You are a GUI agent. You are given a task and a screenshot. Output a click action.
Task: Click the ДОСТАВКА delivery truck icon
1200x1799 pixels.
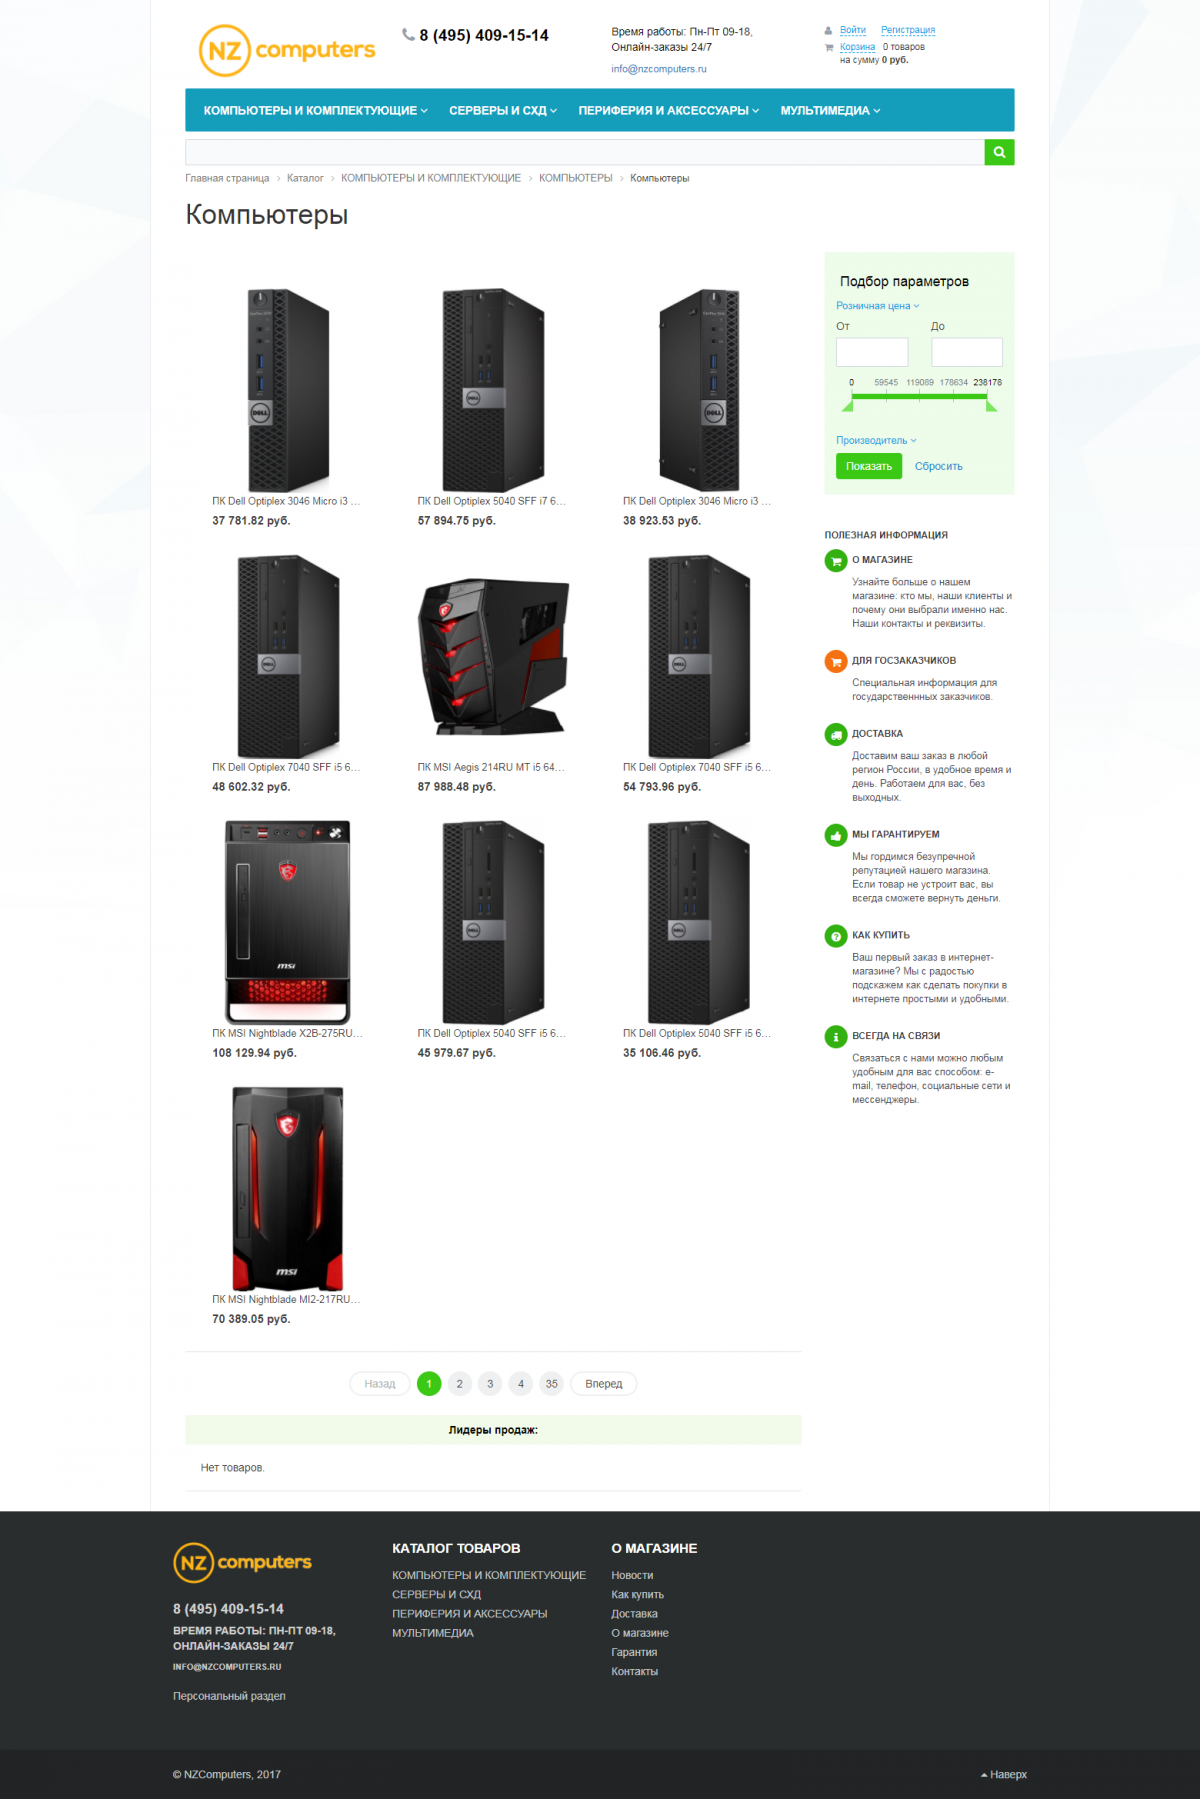click(836, 734)
